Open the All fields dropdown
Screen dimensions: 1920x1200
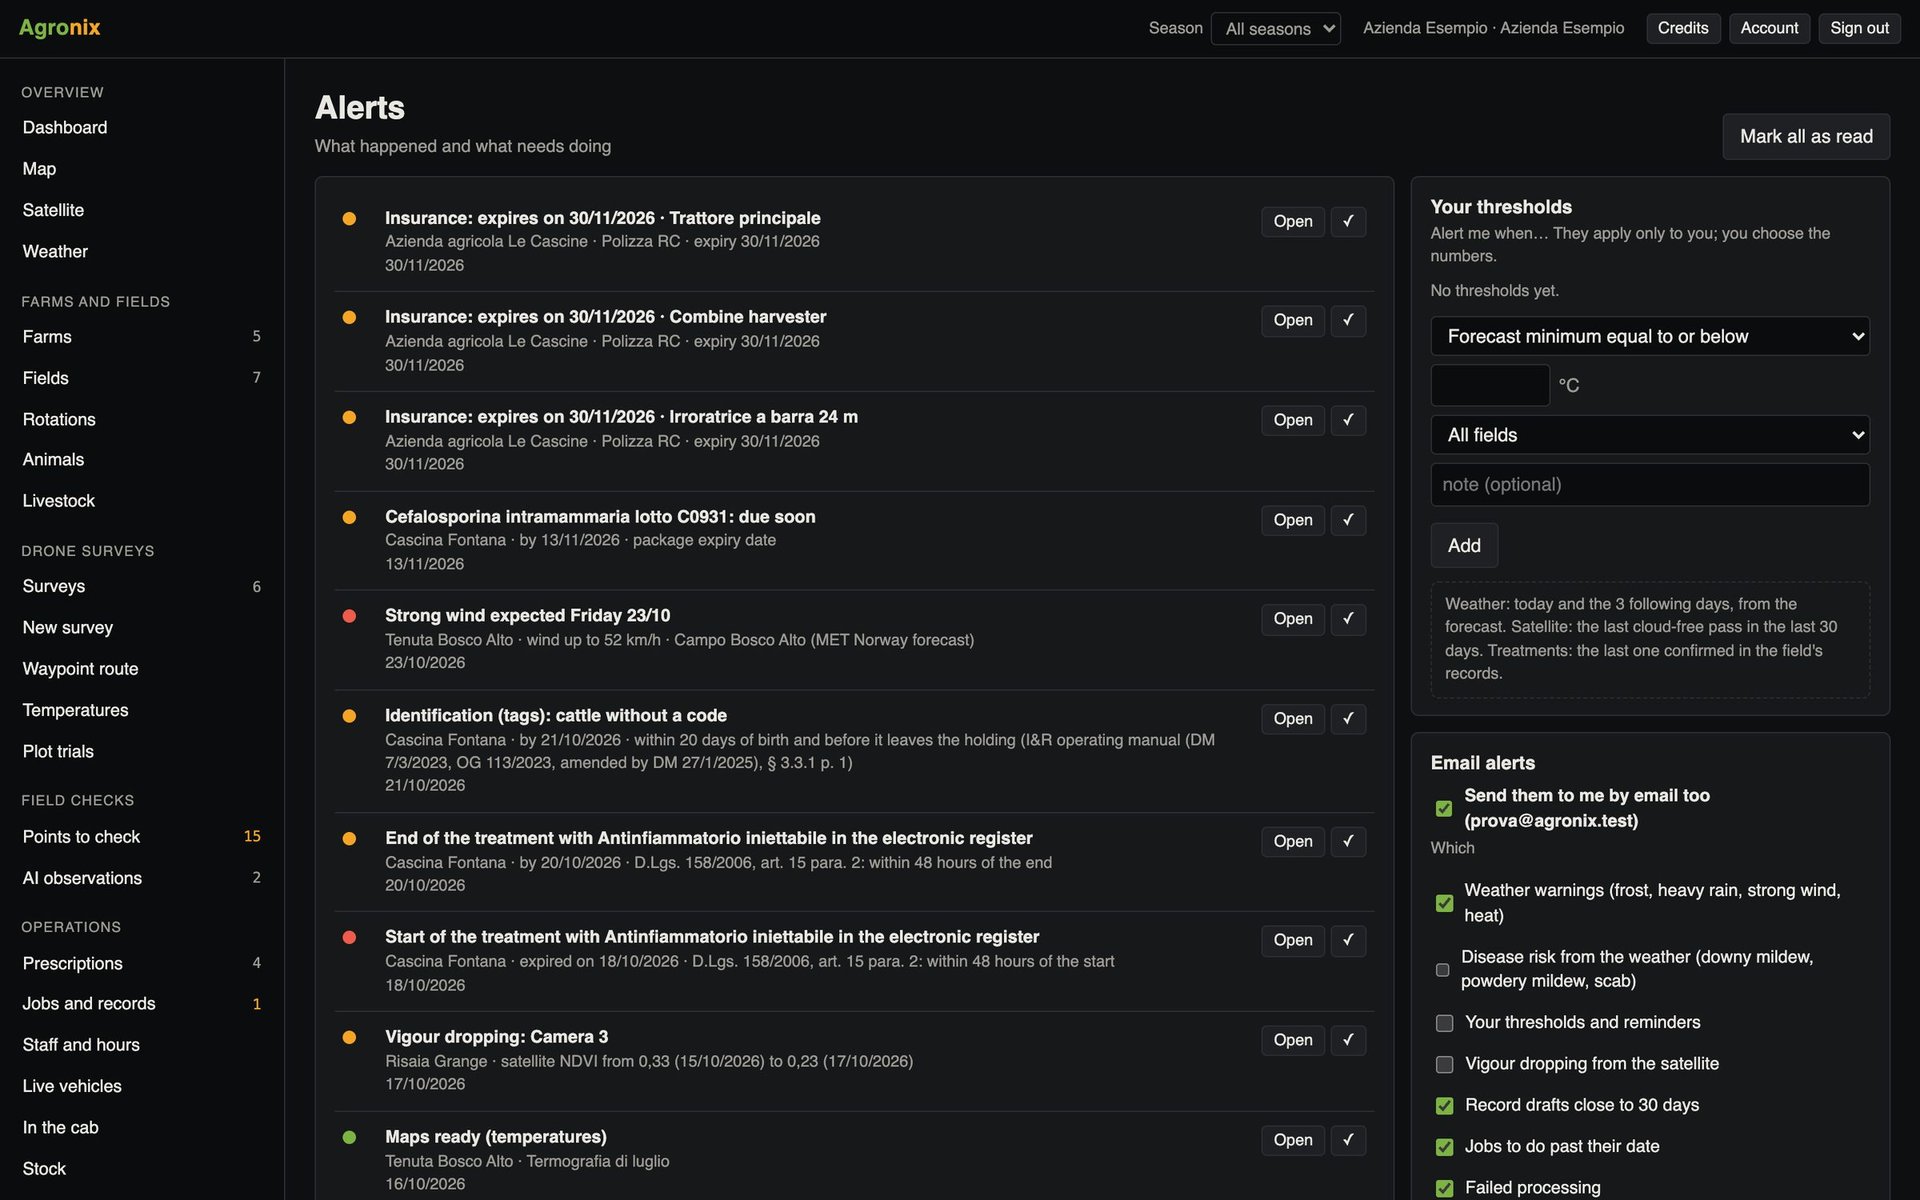[x=1650, y=435]
